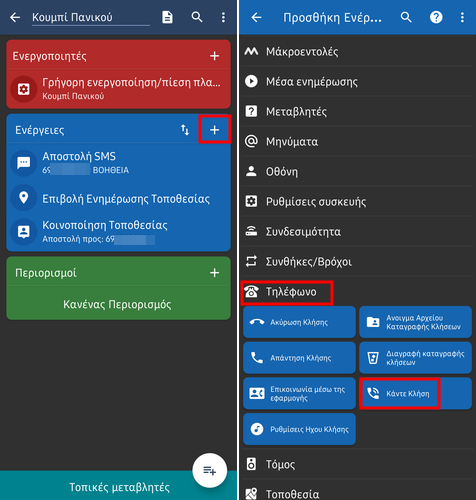Add a constraint via Περιορισμοί plus icon
The width and height of the screenshot is (476, 500).
[214, 273]
